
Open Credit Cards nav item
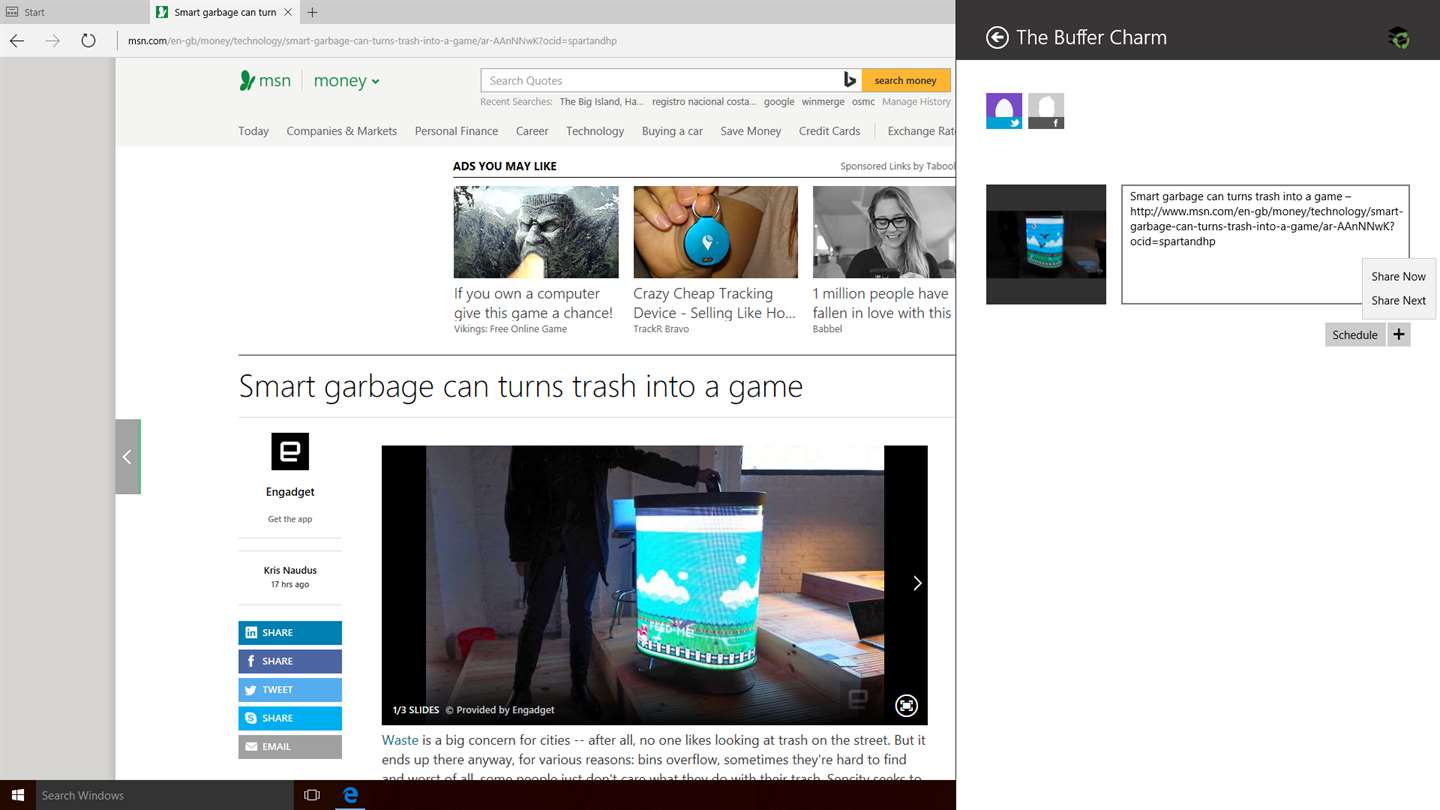pyautogui.click(x=829, y=131)
